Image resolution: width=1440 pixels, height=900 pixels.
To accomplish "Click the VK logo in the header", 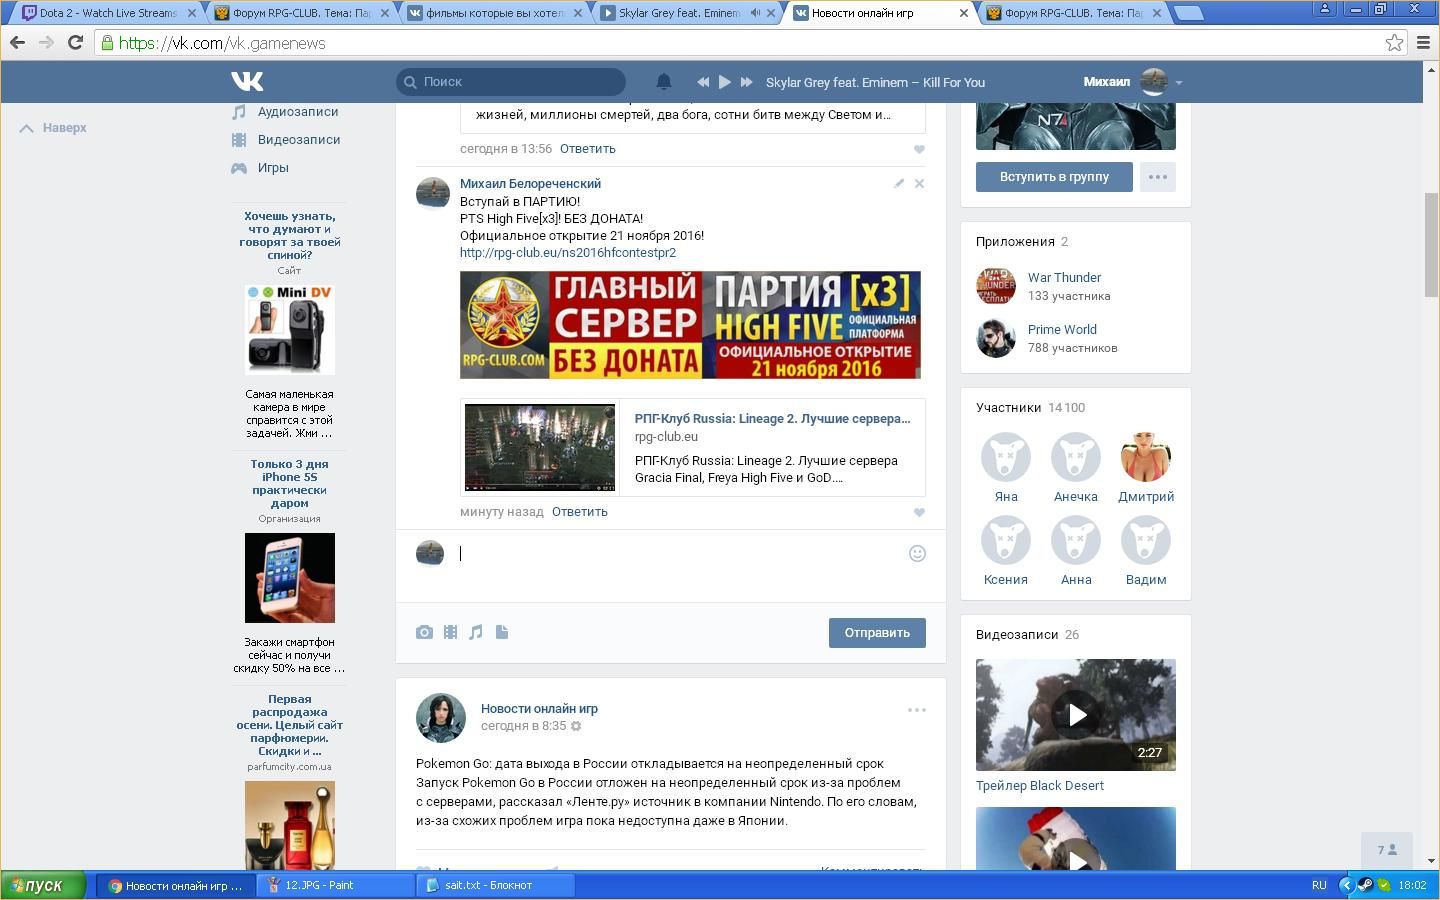I will 247,82.
